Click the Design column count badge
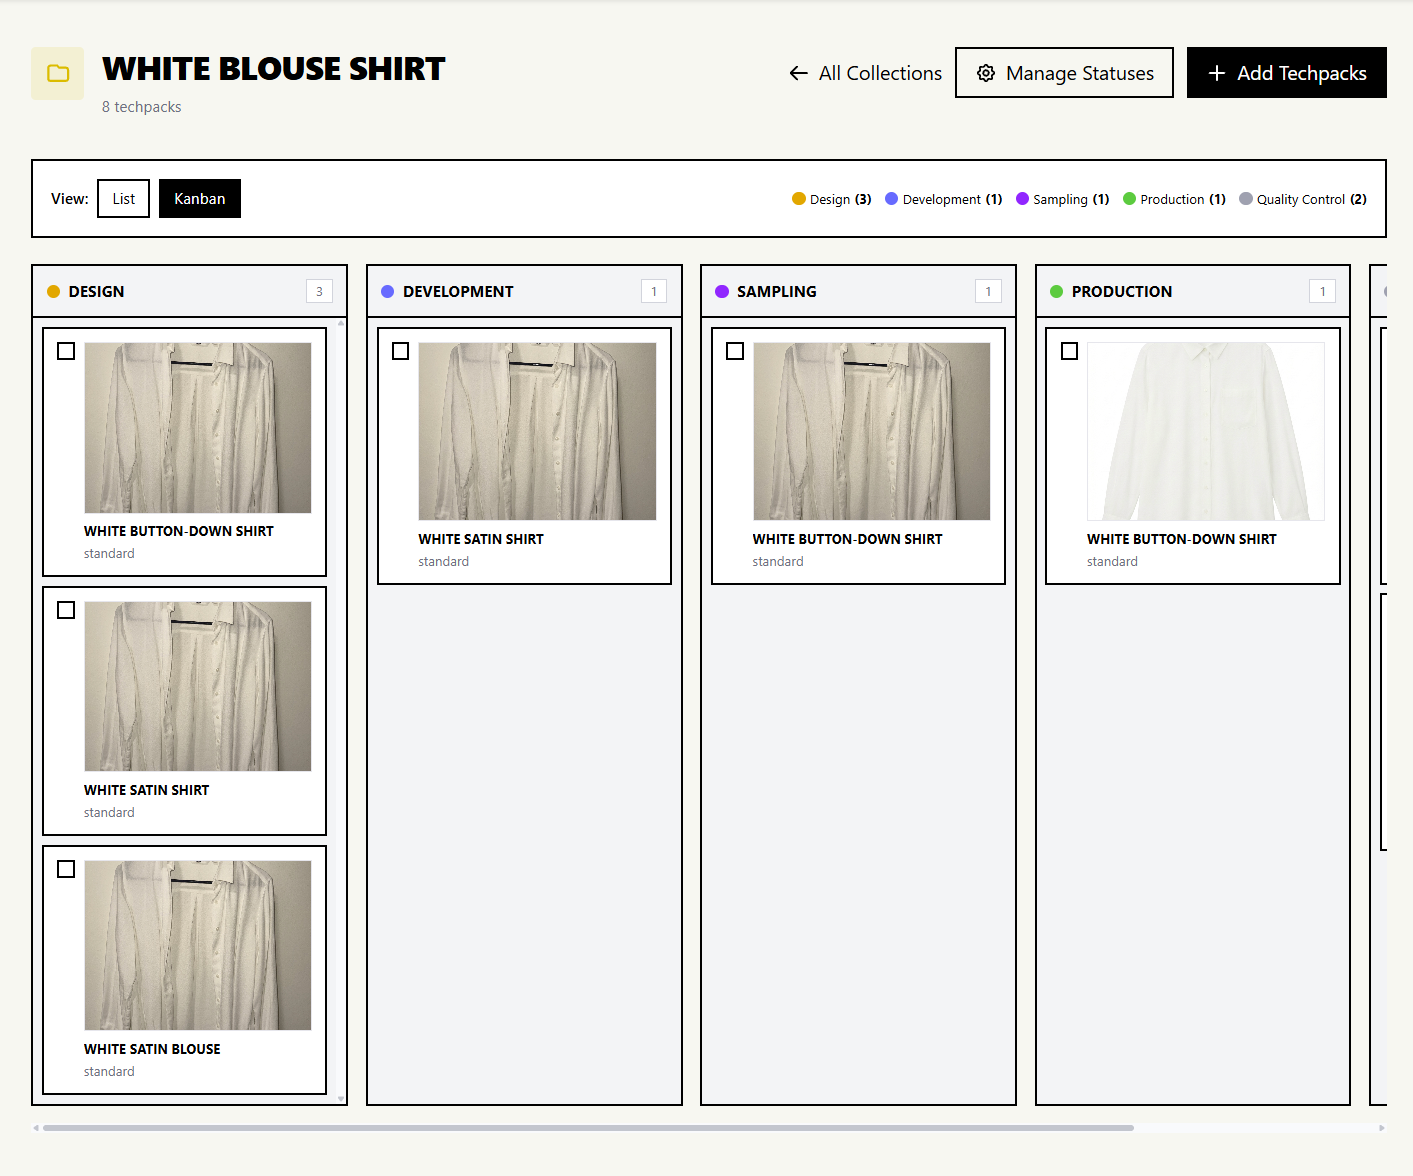Image resolution: width=1413 pixels, height=1176 pixels. (x=319, y=292)
